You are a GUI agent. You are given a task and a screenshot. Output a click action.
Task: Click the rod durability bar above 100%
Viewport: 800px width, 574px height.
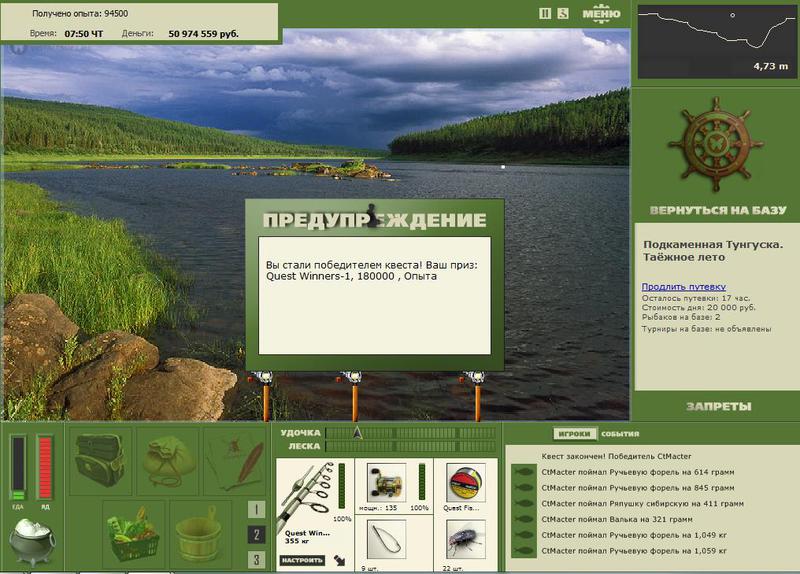coord(342,485)
